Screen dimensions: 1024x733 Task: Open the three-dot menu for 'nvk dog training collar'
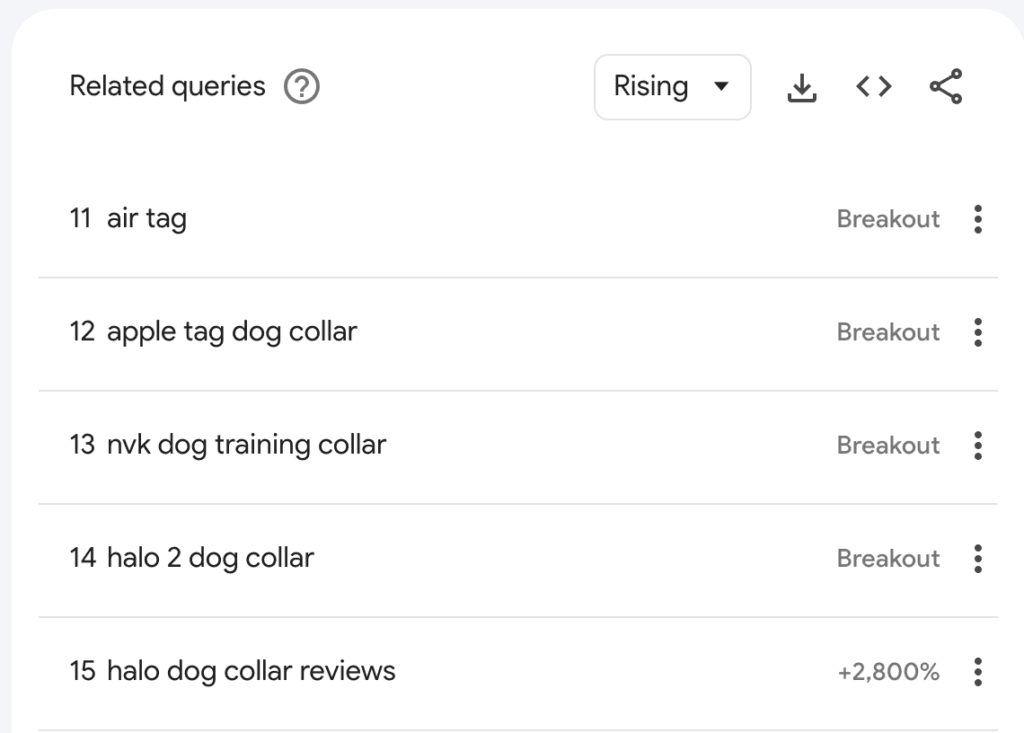coord(977,445)
